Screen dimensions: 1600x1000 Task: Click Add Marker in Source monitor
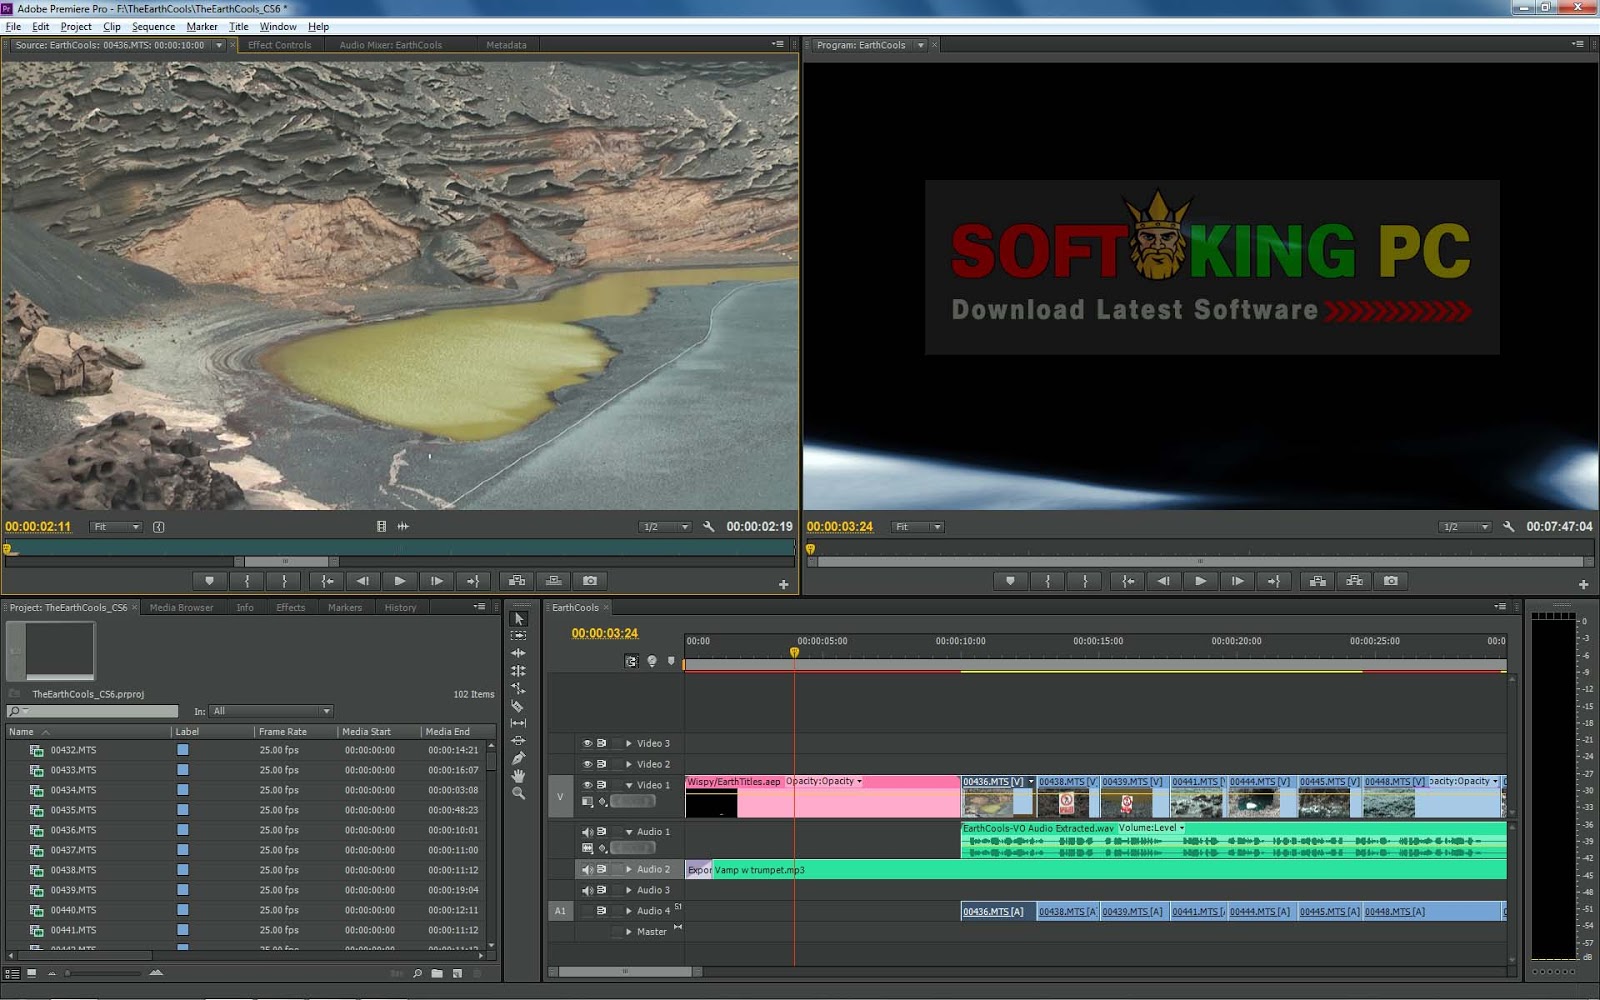click(x=209, y=581)
